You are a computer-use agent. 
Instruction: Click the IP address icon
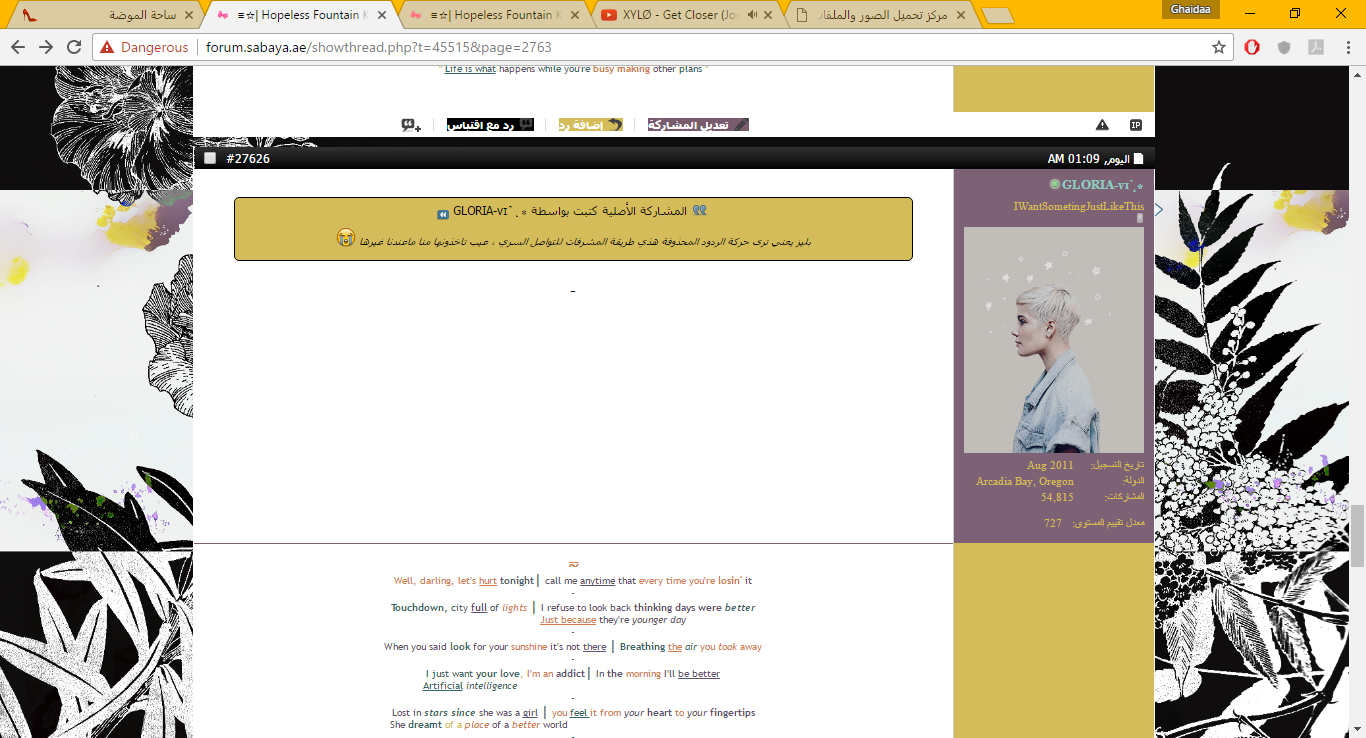pos(1136,125)
